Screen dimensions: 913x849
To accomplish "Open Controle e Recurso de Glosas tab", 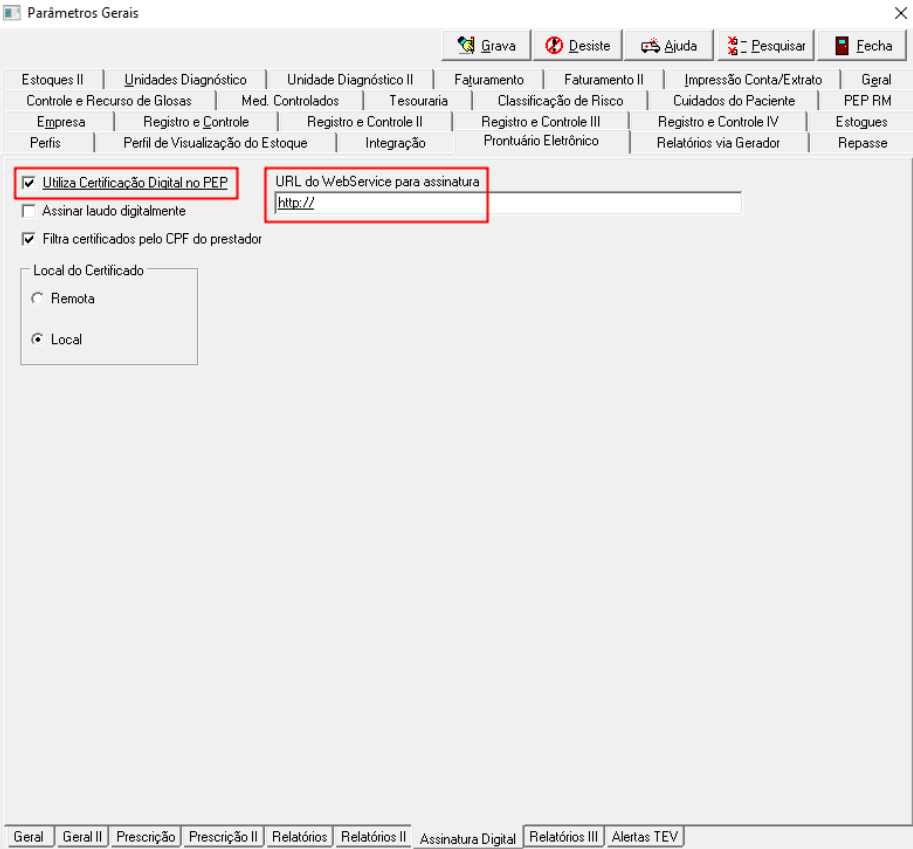I will pyautogui.click(x=109, y=101).
